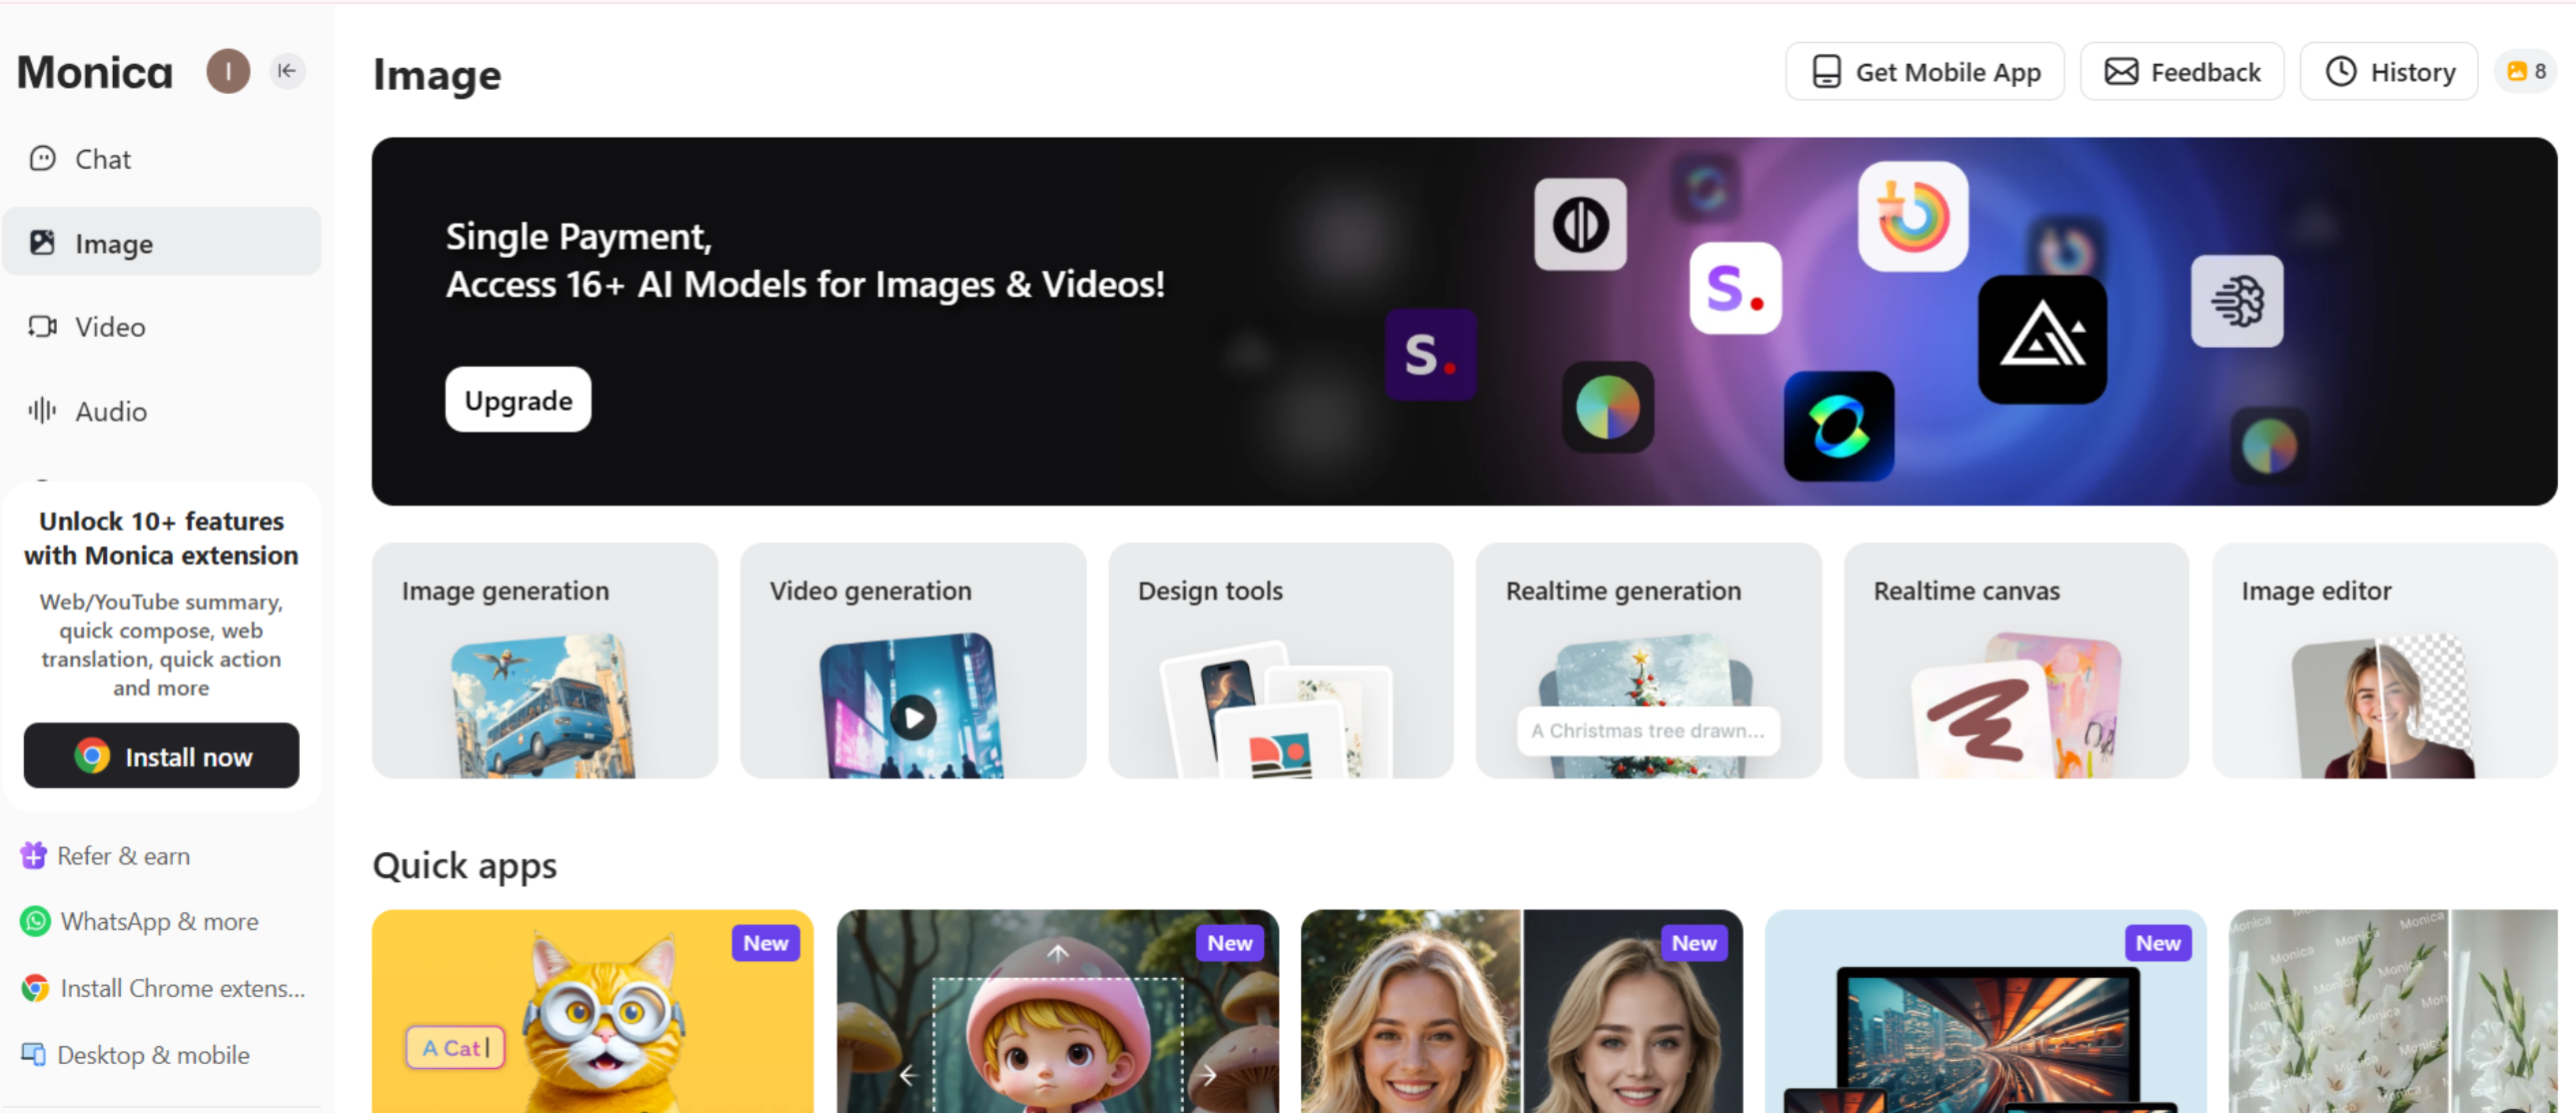Open the credits counter badge showing 8
Screen dimensions: 2576x1113
pos(2526,72)
